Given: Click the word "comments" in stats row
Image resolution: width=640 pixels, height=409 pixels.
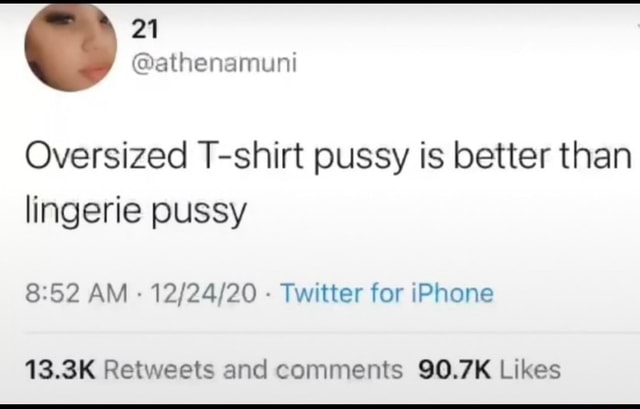Looking at the screenshot, I should pos(339,371).
